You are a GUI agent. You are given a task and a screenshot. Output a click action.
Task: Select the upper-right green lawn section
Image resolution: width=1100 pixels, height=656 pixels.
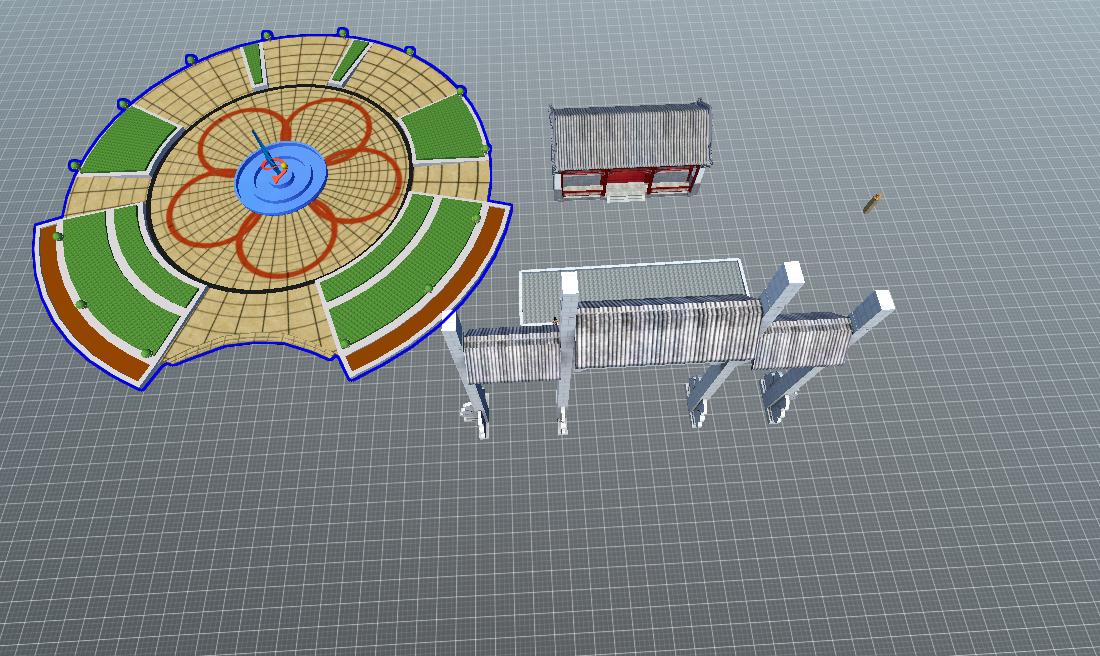pyautogui.click(x=446, y=130)
